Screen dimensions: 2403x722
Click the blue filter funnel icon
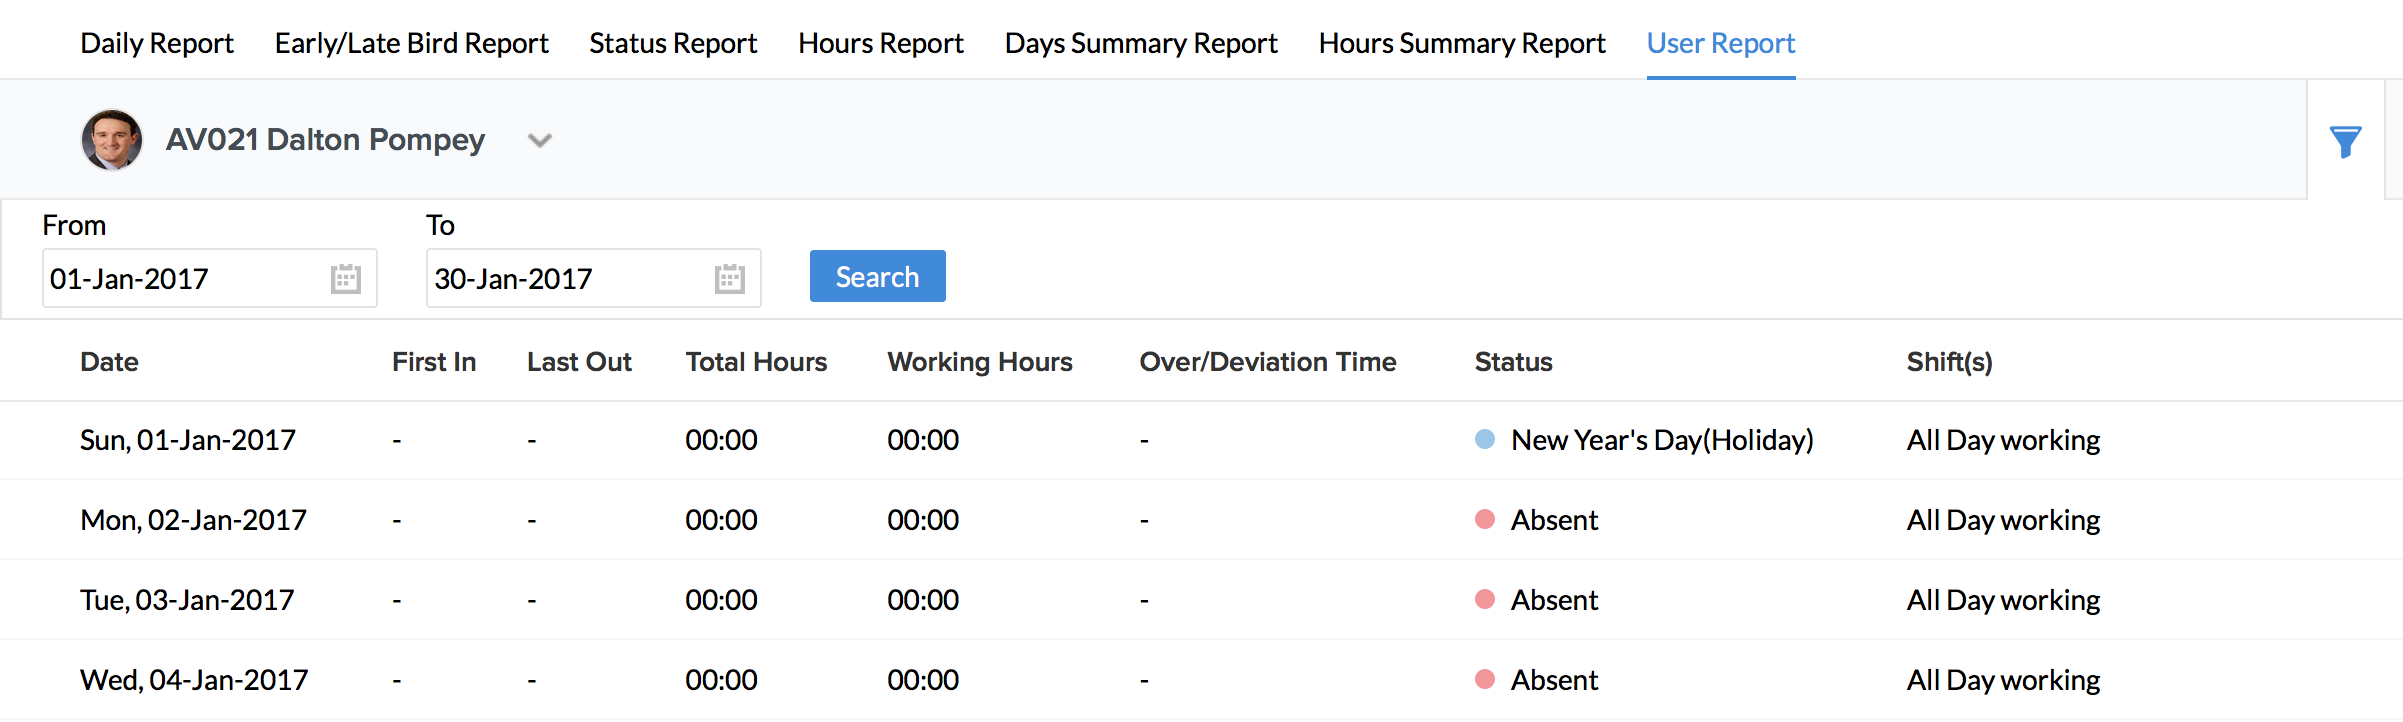click(2345, 141)
